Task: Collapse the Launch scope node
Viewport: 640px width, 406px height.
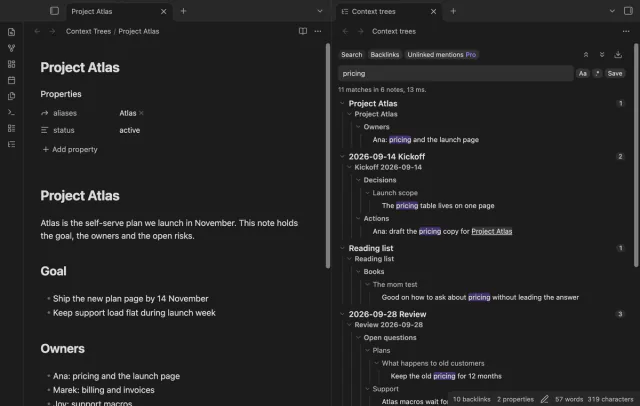Action: click(x=367, y=193)
